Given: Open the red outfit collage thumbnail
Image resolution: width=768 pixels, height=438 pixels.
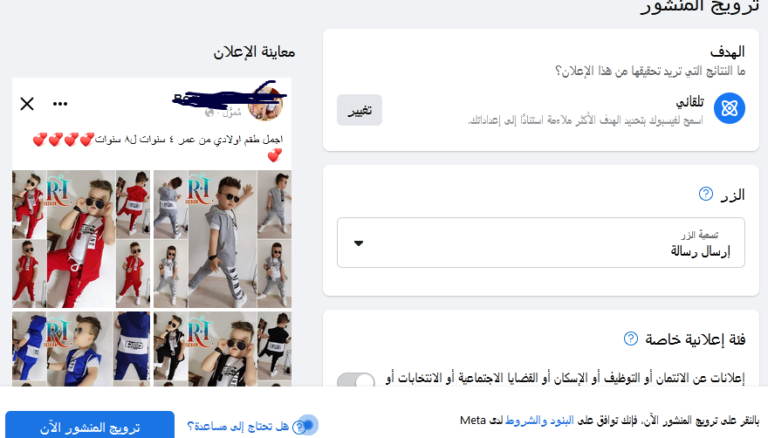Looking at the screenshot, I should (x=81, y=239).
